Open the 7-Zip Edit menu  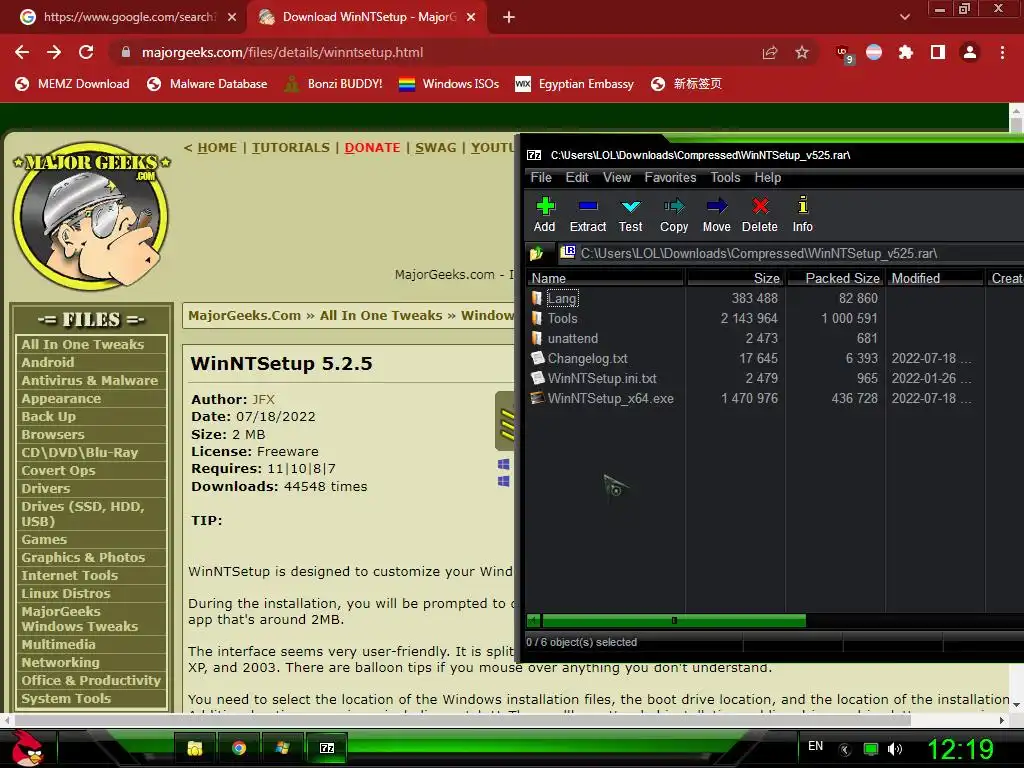pyautogui.click(x=577, y=178)
